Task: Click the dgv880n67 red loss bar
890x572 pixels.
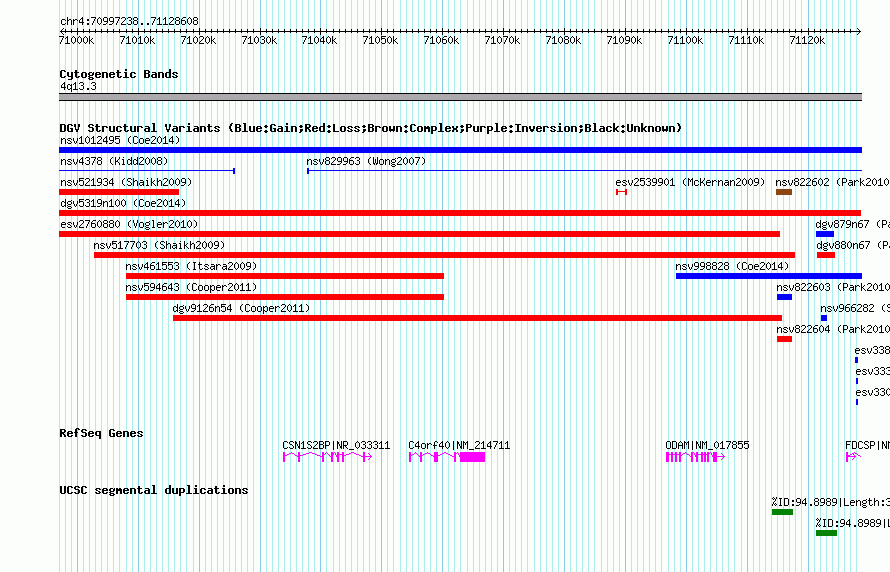Action: (826, 255)
